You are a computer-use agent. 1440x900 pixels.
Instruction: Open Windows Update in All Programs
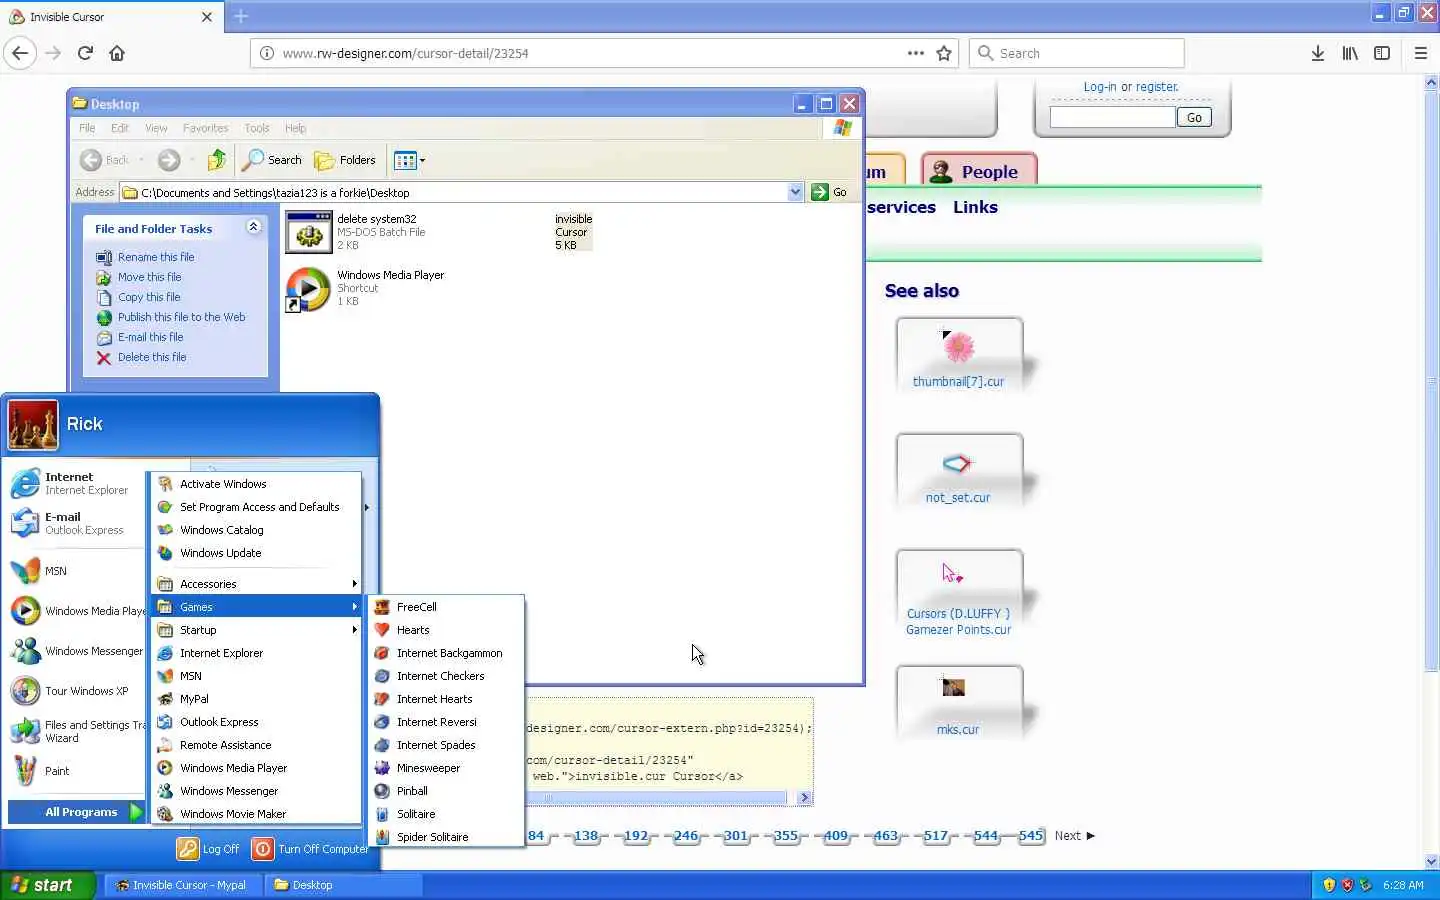tap(256, 553)
